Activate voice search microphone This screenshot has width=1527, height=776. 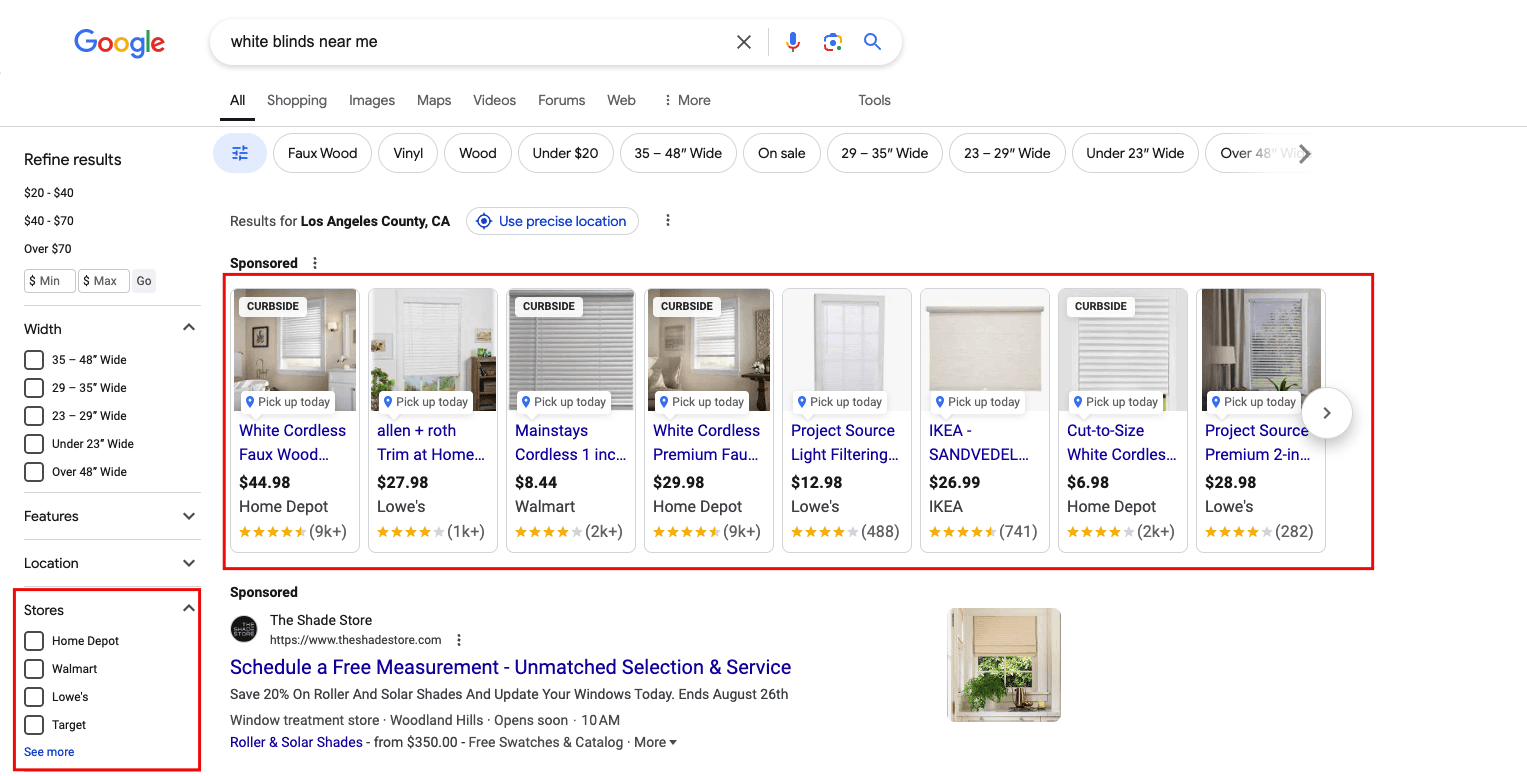tap(792, 41)
